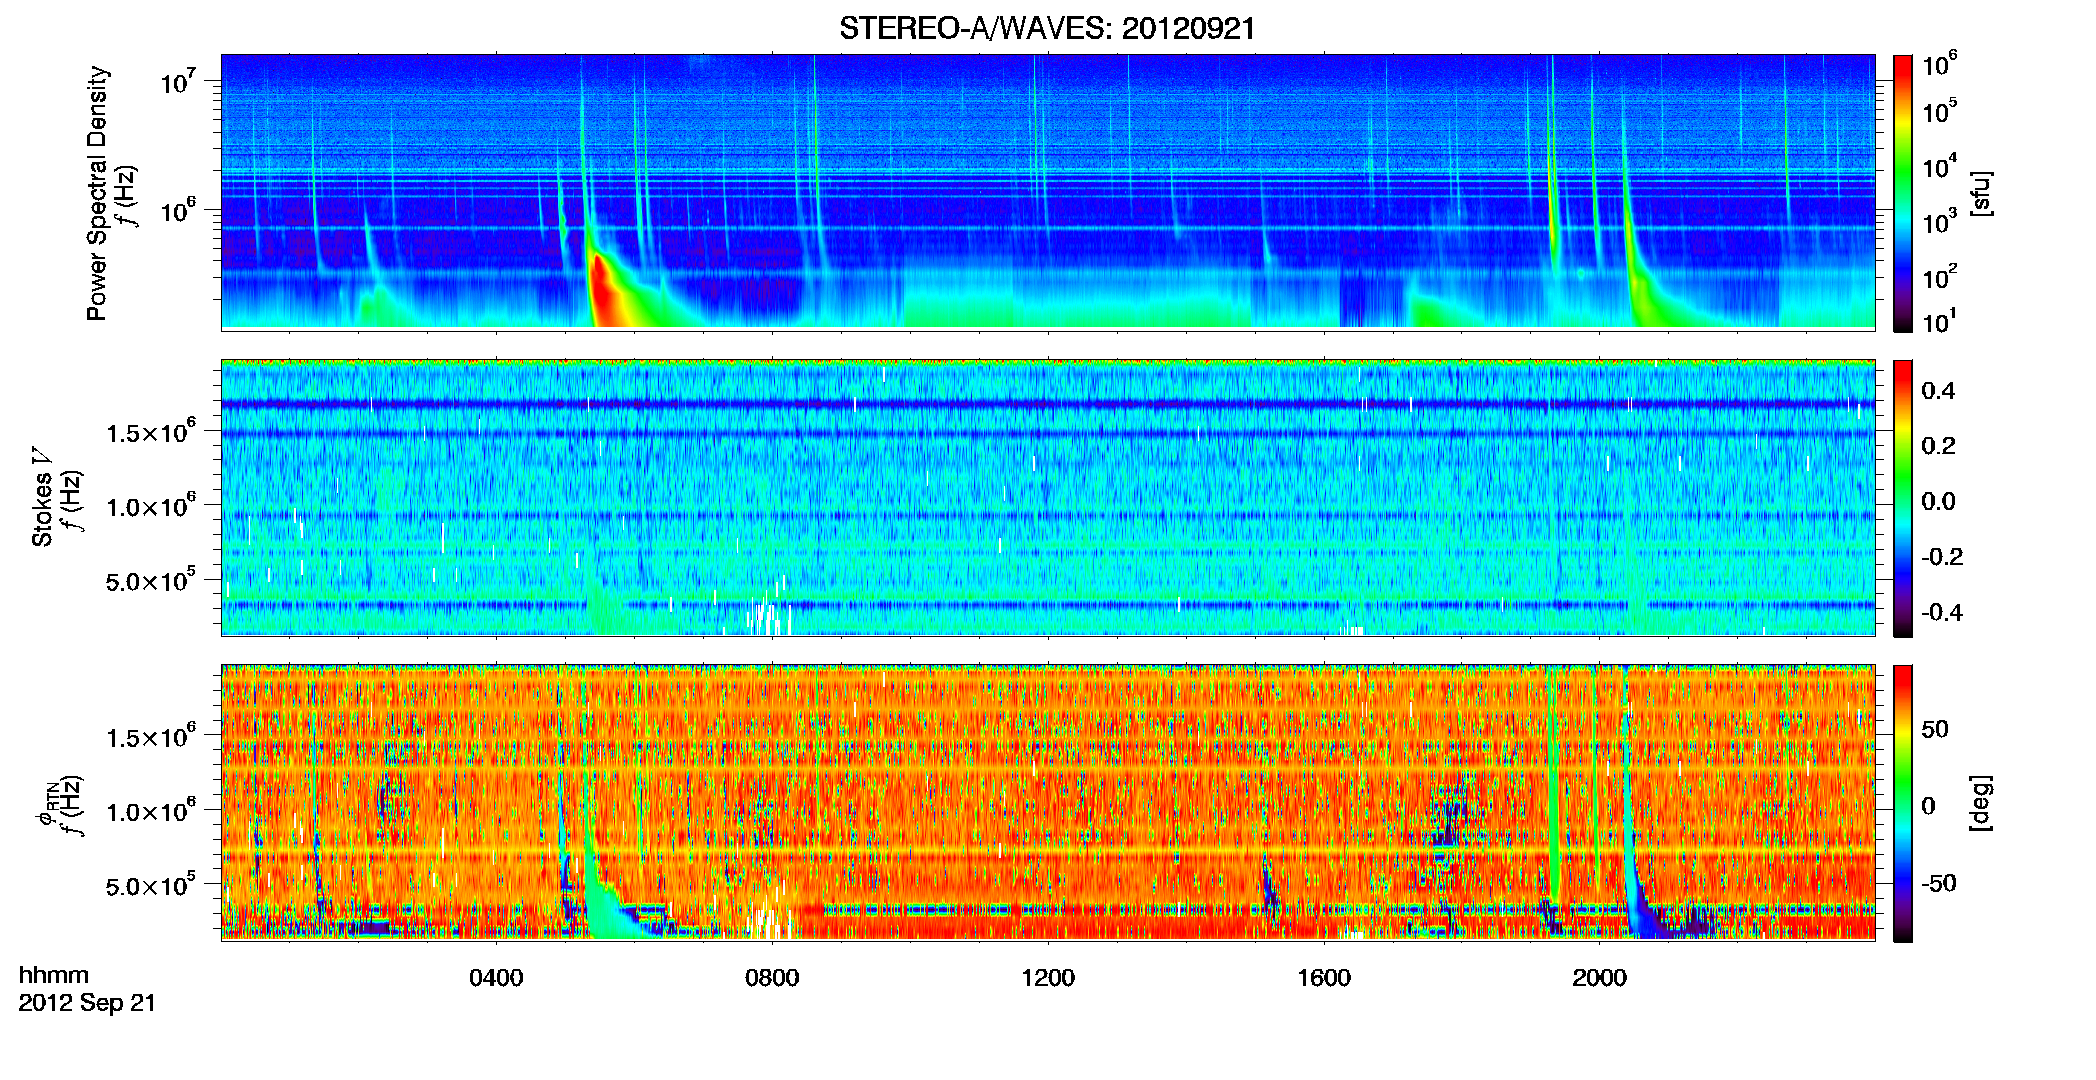
Task: Click the 5.0×10^5 tick on φ RTN panel
Action: (x=151, y=885)
